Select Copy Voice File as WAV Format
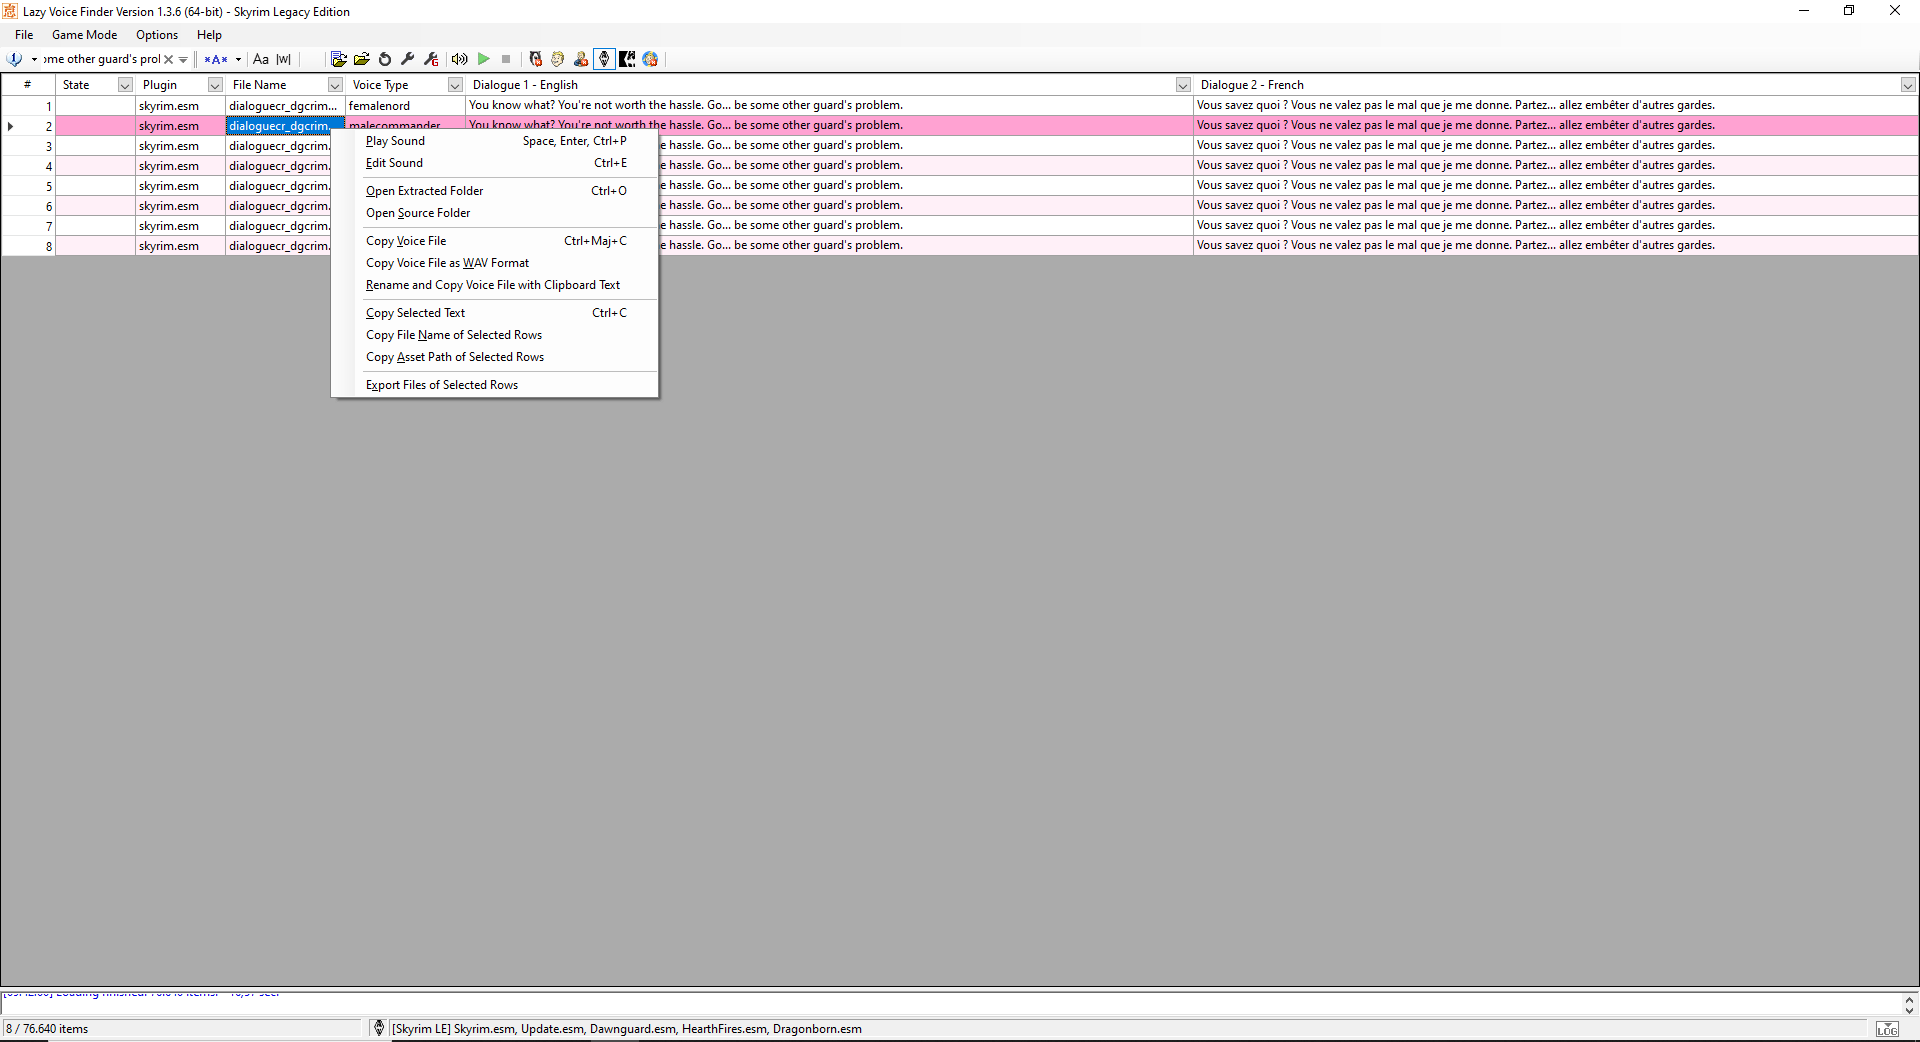 [x=495, y=263]
